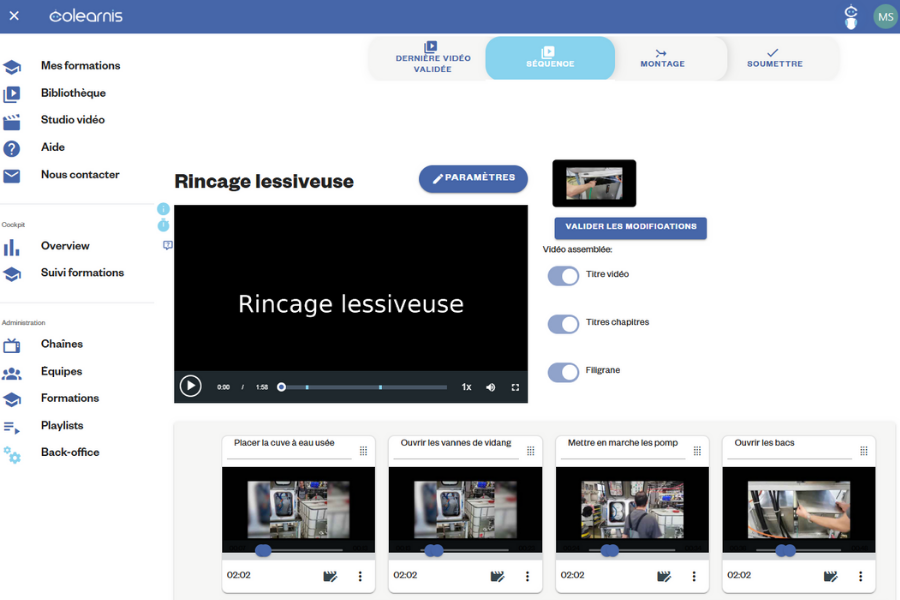900x600 pixels.
Task: Grab handle icon on Mettre en marche card
Action: pyautogui.click(x=697, y=451)
